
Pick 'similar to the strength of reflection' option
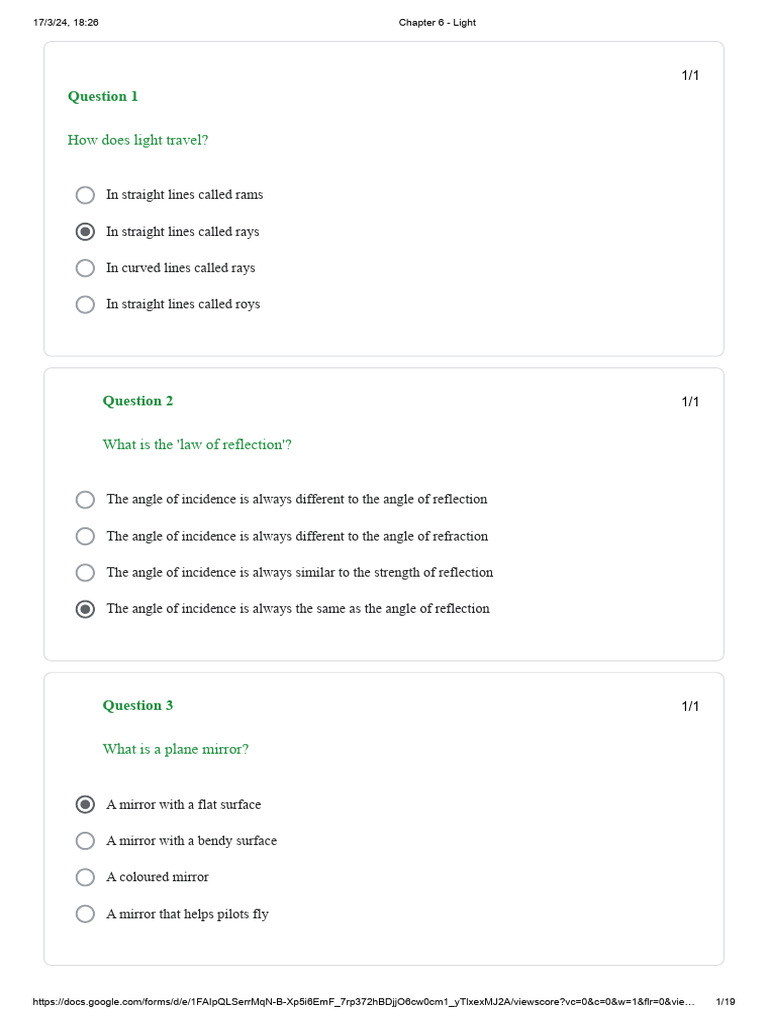click(86, 572)
